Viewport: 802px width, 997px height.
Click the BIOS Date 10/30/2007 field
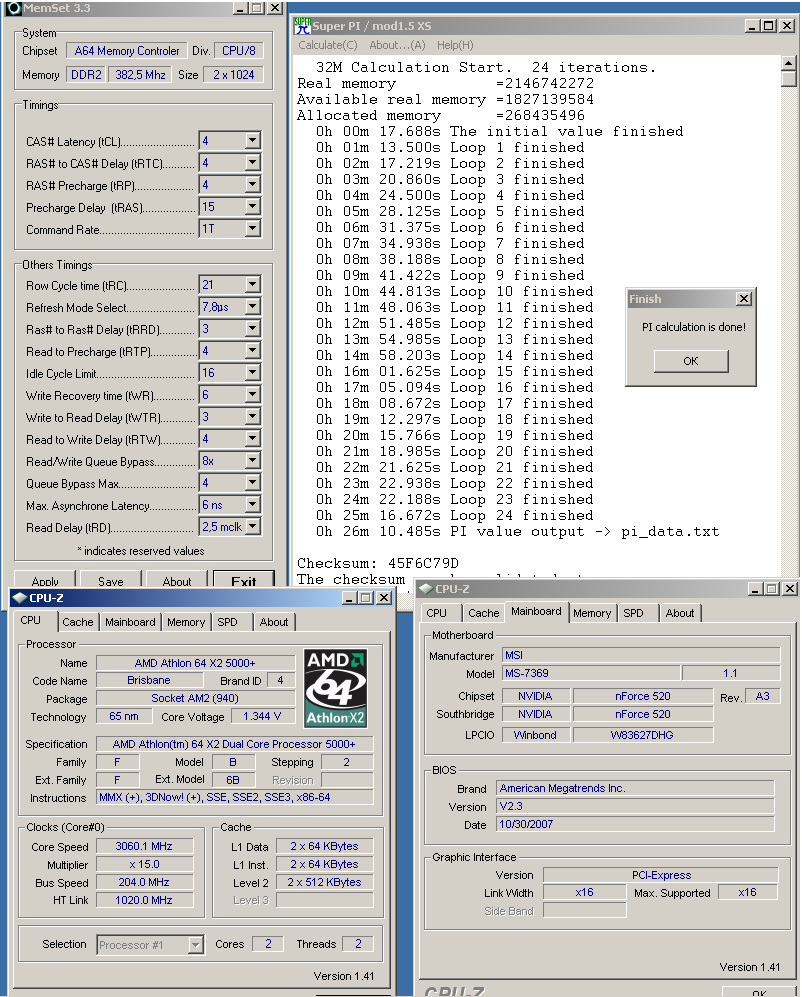click(x=635, y=824)
